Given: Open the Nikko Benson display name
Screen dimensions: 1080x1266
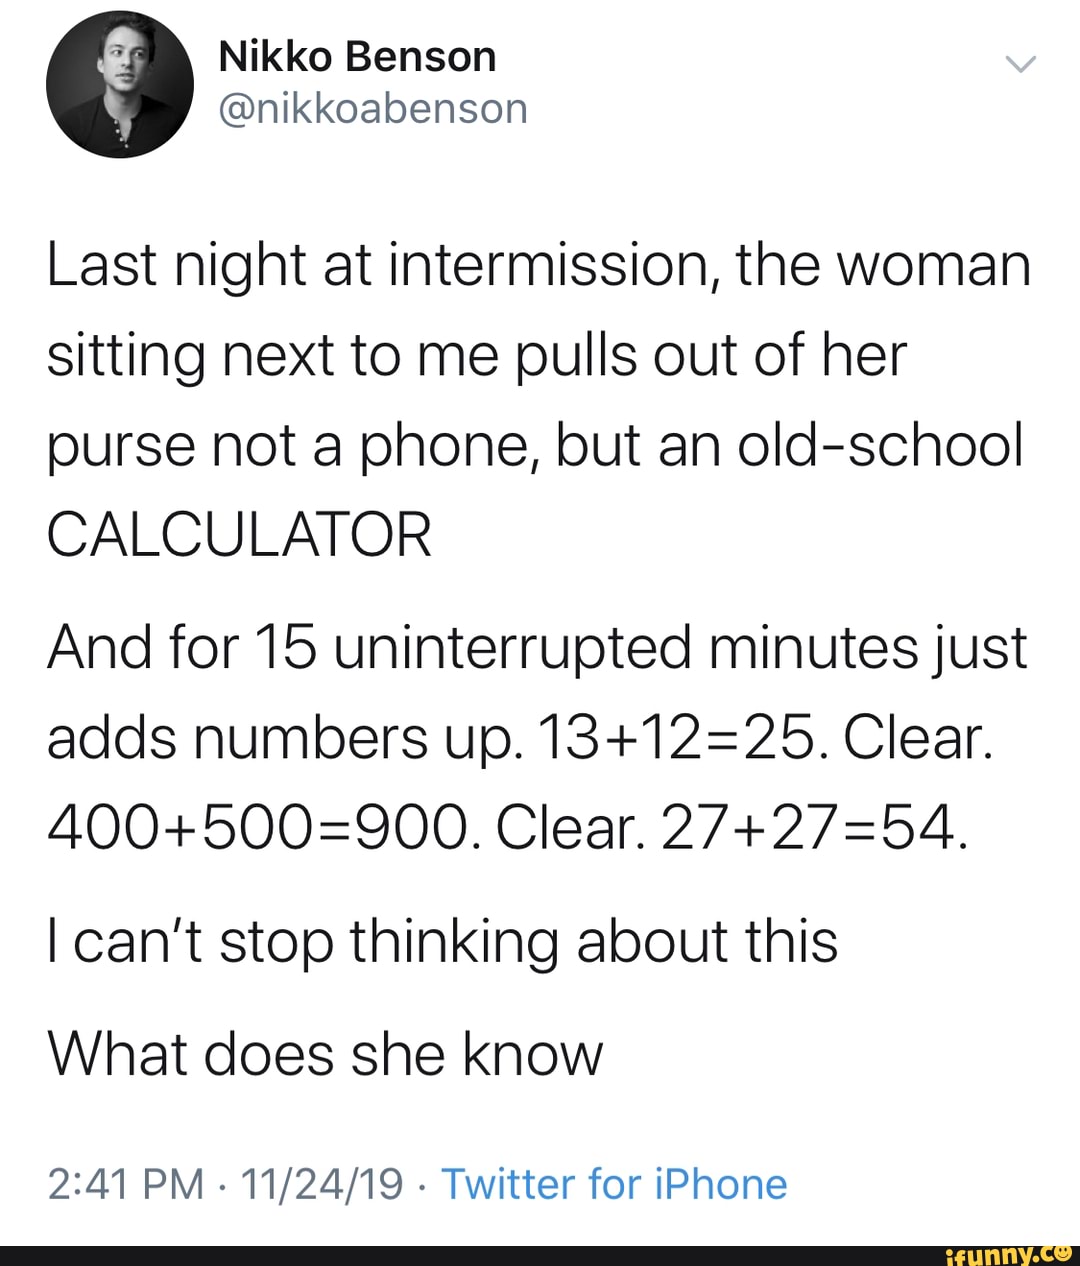Looking at the screenshot, I should (x=357, y=57).
